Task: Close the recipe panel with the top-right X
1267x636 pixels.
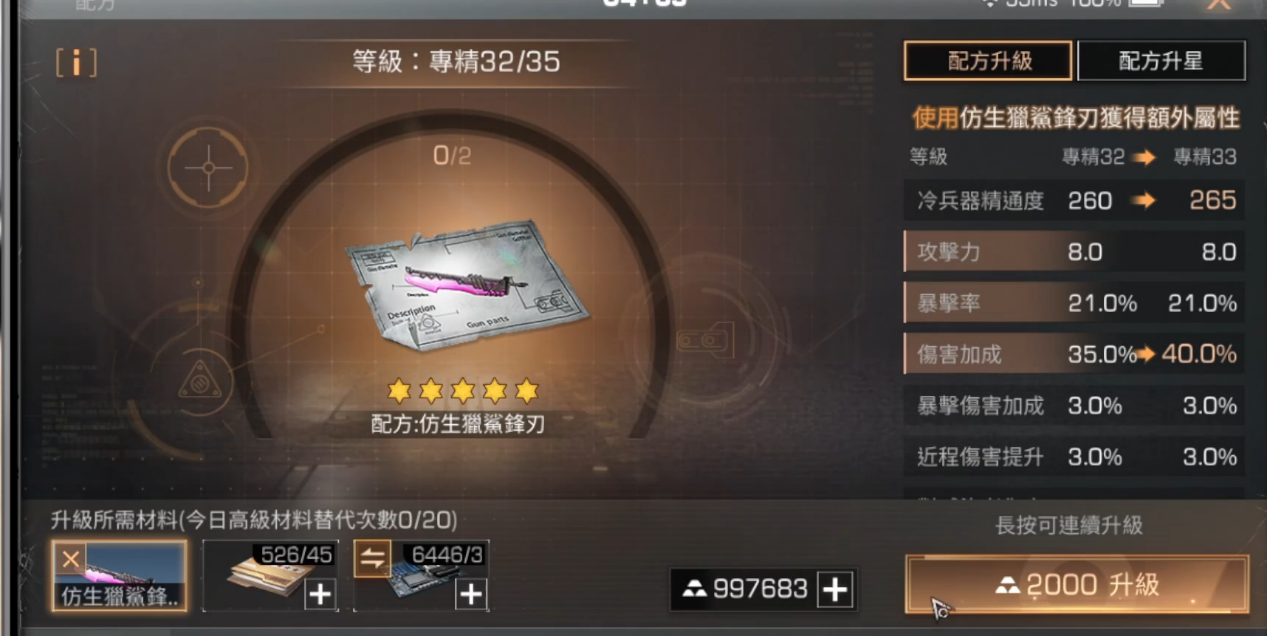Action: [1219, 5]
